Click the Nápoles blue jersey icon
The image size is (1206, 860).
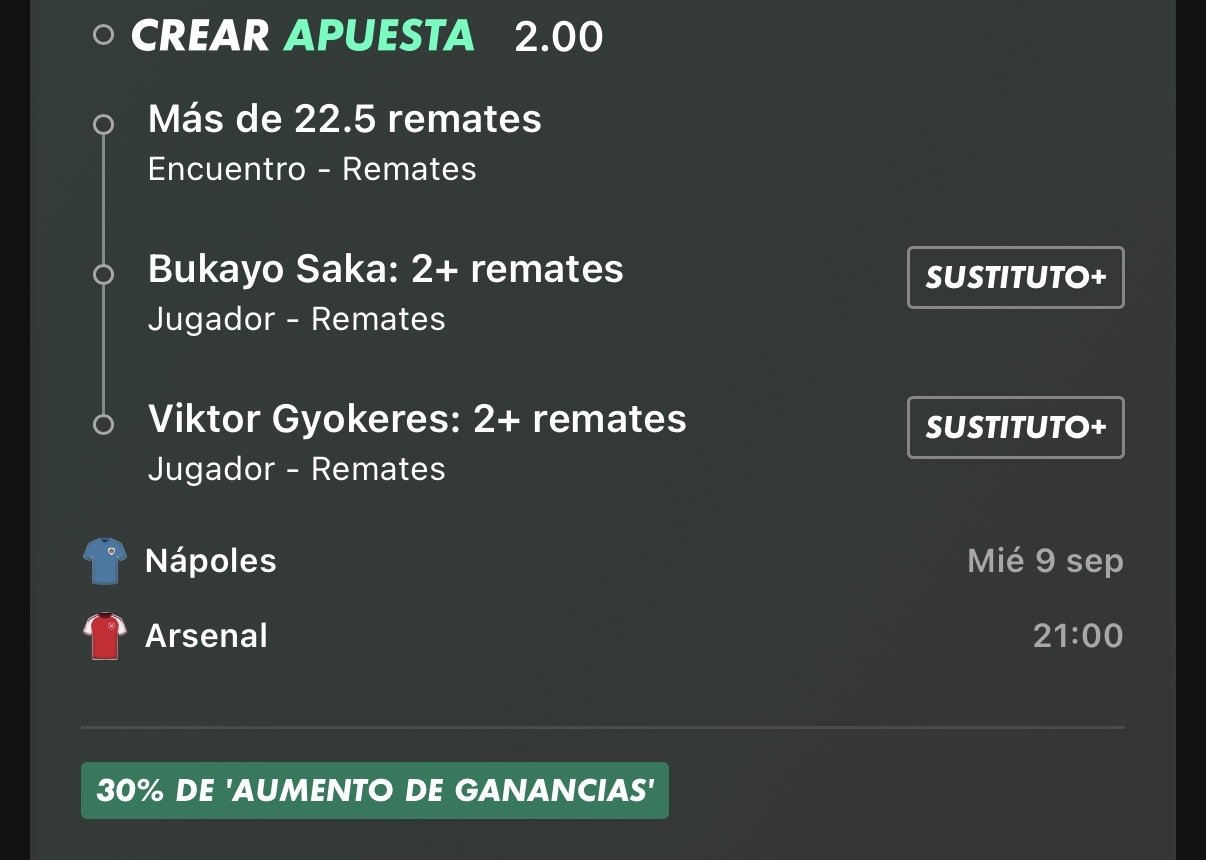pos(104,561)
